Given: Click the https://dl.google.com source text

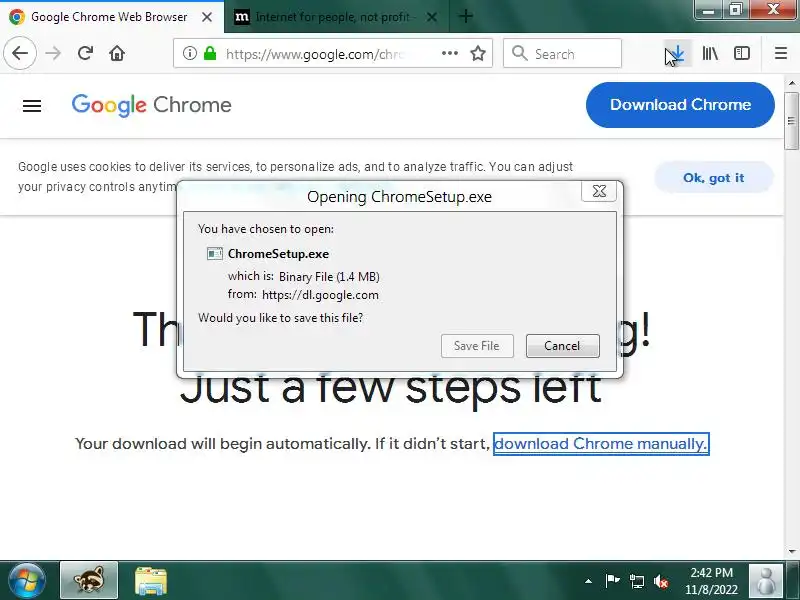Looking at the screenshot, I should (320, 295).
